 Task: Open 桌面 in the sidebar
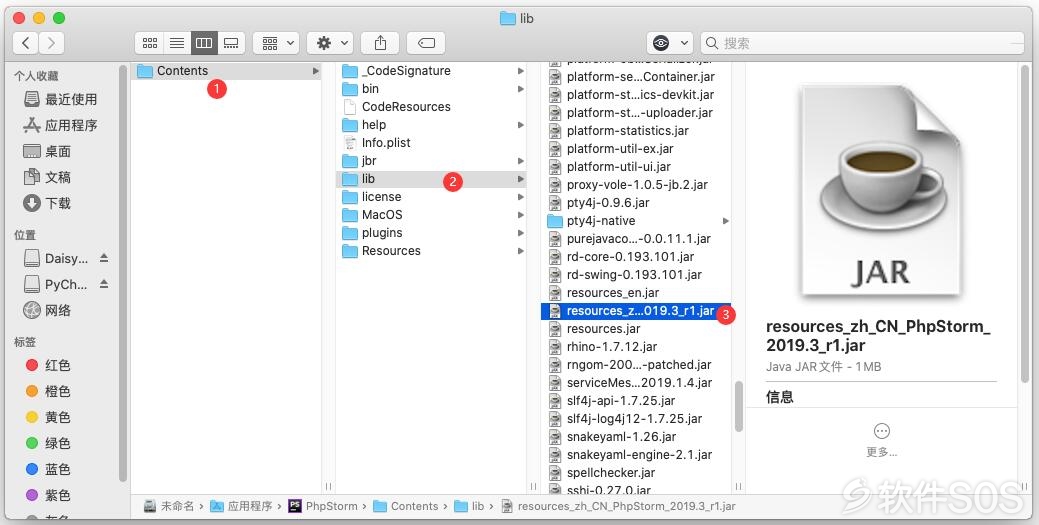click(x=48, y=151)
